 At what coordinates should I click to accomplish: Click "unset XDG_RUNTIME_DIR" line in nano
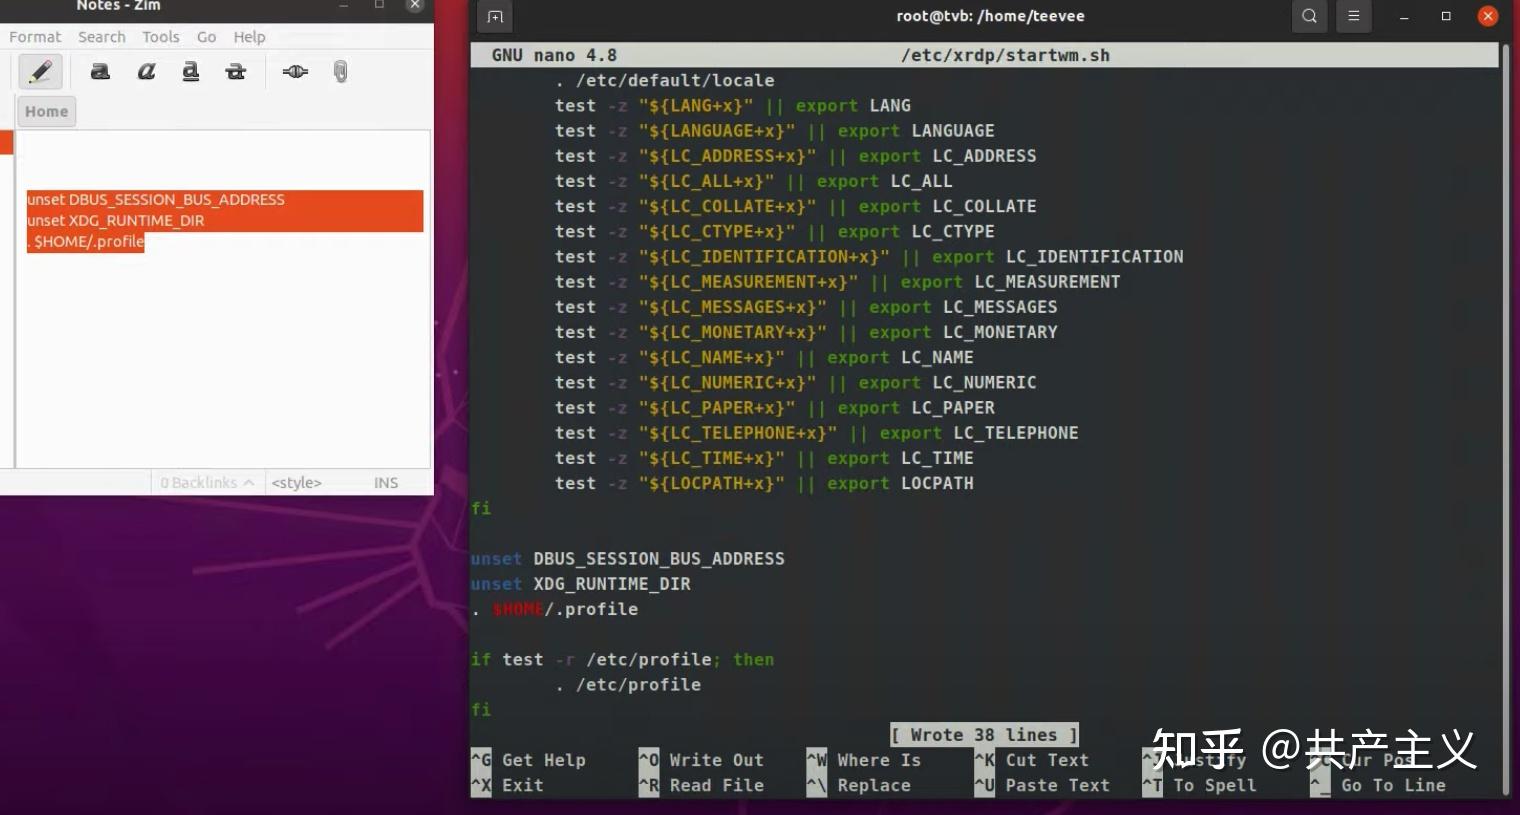[581, 584]
